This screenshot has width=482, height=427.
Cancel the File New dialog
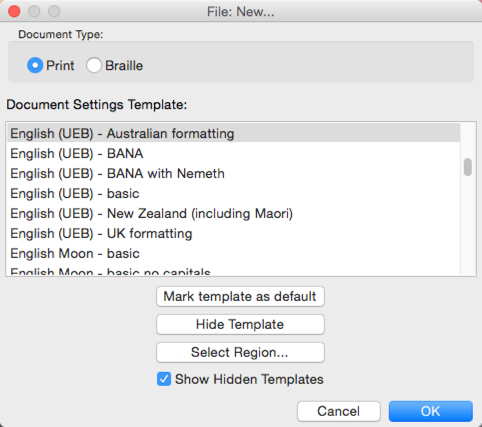point(339,411)
